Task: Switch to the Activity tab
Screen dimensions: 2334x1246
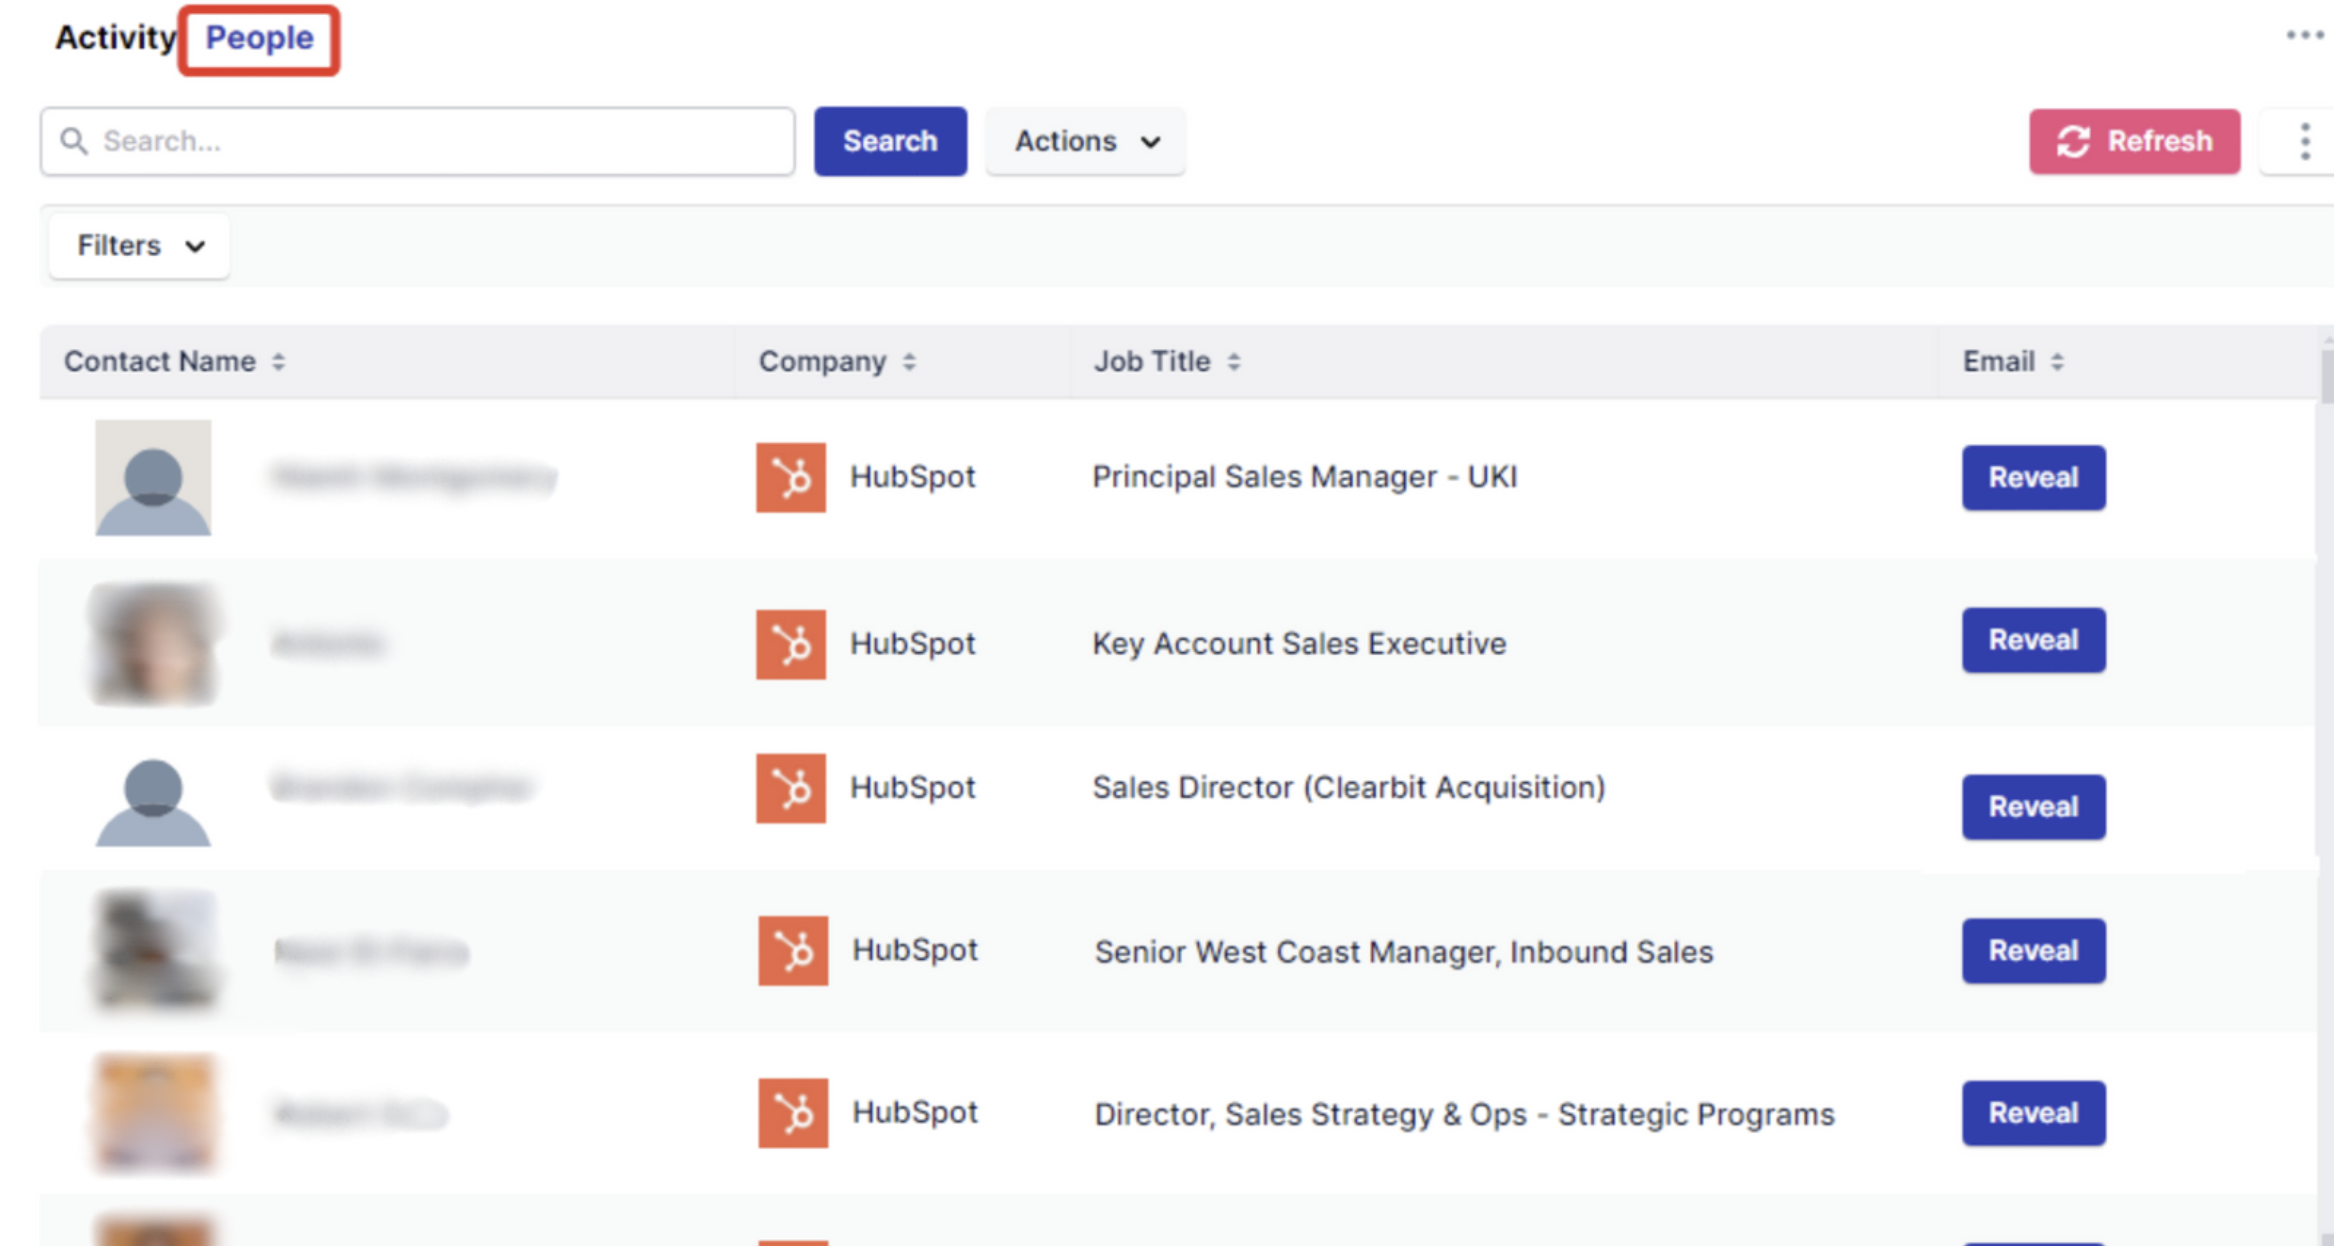Action: (114, 38)
